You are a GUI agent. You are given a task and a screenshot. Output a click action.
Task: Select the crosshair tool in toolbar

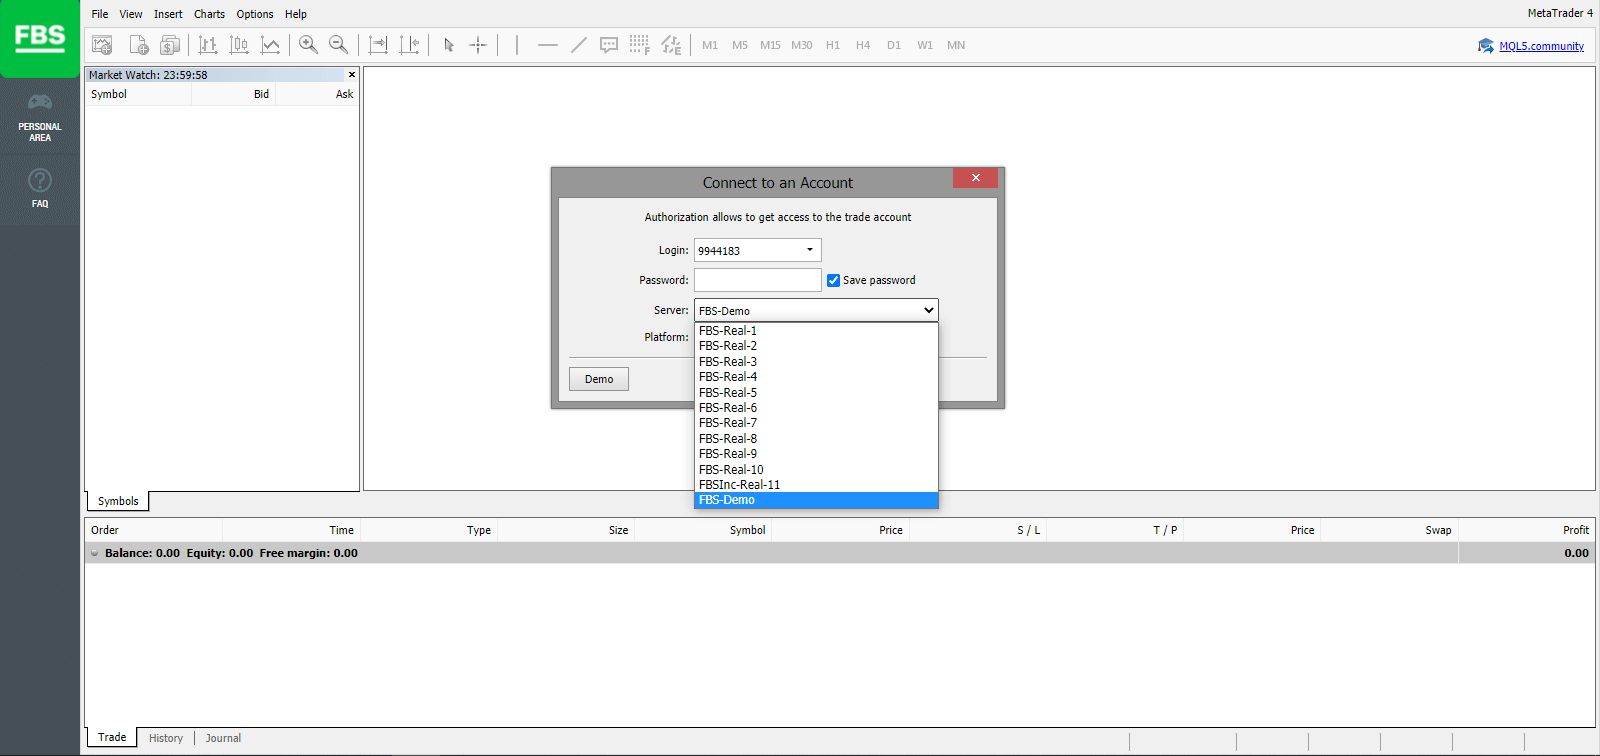[x=478, y=45]
